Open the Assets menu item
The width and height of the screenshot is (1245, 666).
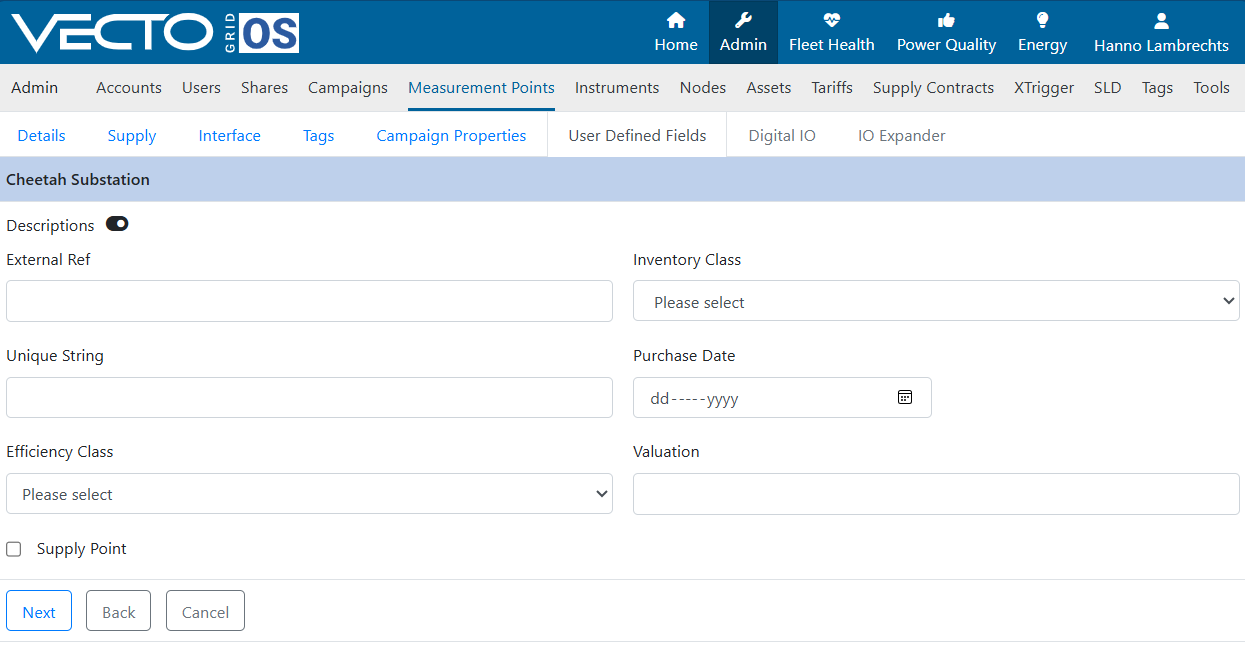[769, 88]
